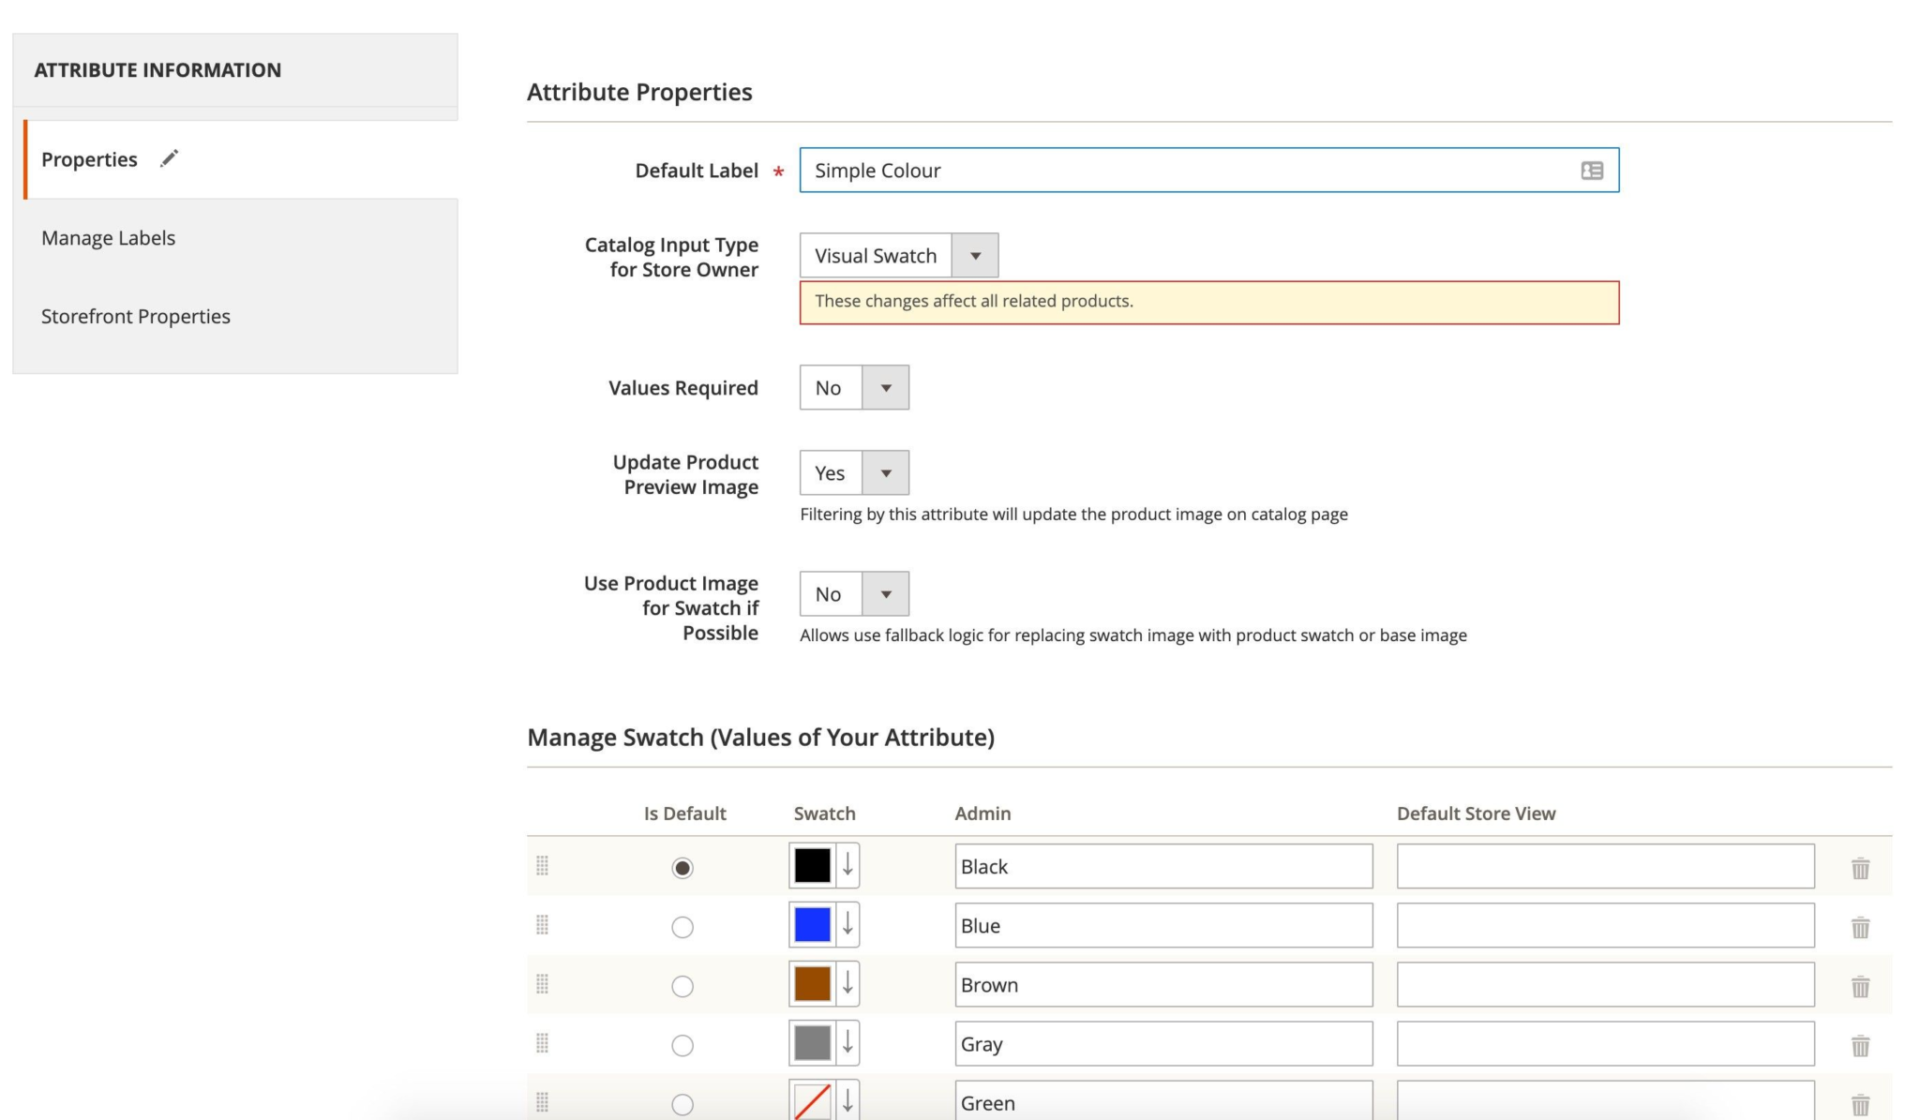Image resolution: width=1920 pixels, height=1120 pixels.
Task: Delete the Brown swatch row
Action: 1861,986
